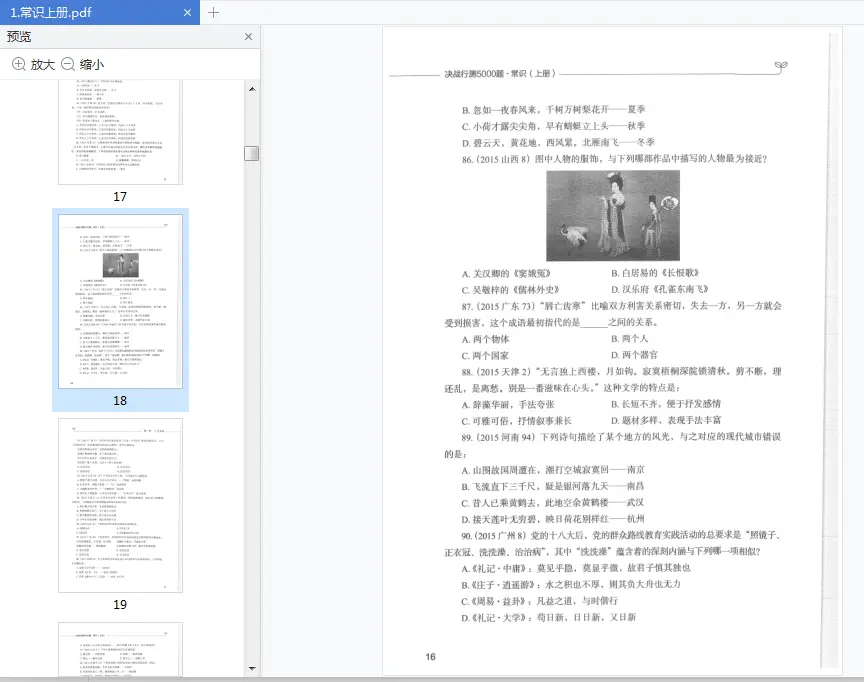
Task: Click option A 关汉卿的《窦娥冤》
Action: click(506, 273)
